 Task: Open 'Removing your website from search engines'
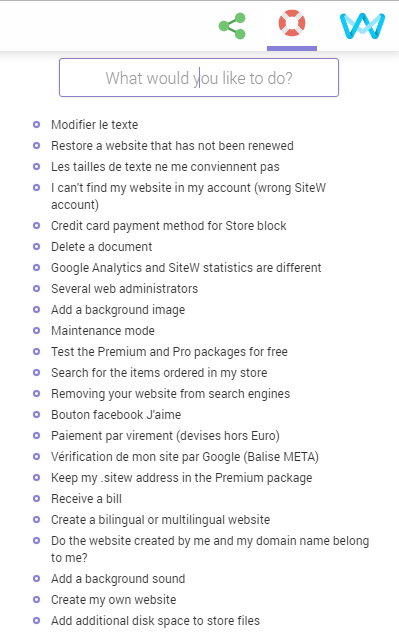coord(170,393)
